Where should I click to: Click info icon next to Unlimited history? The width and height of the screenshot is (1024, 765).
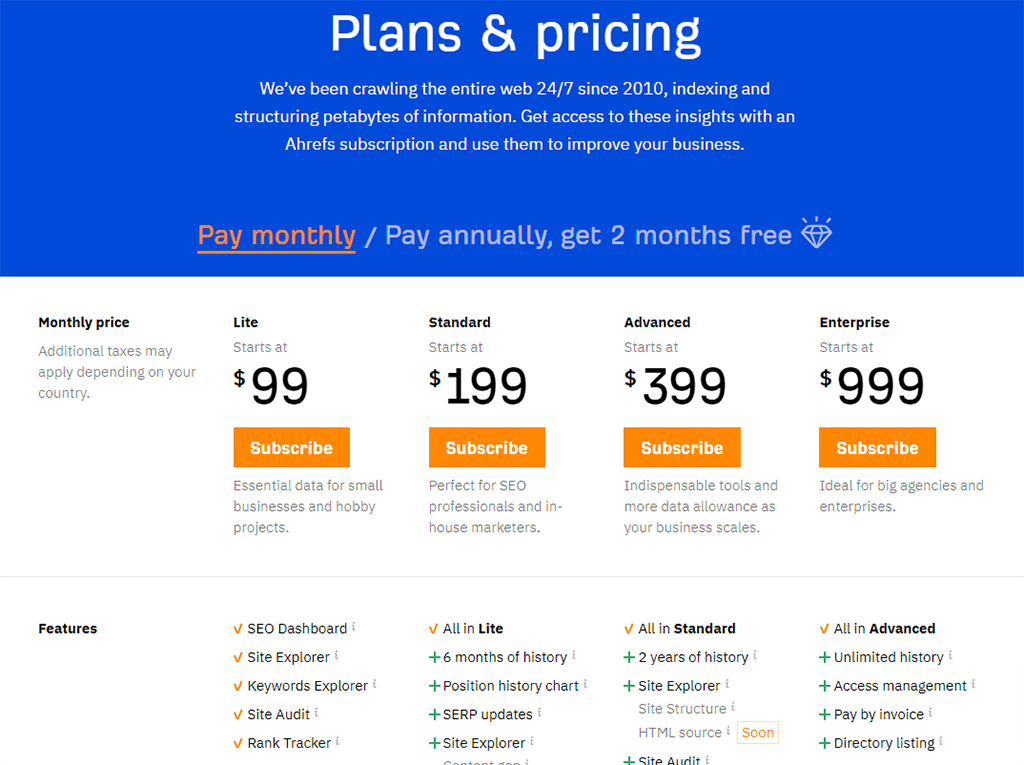coord(950,655)
